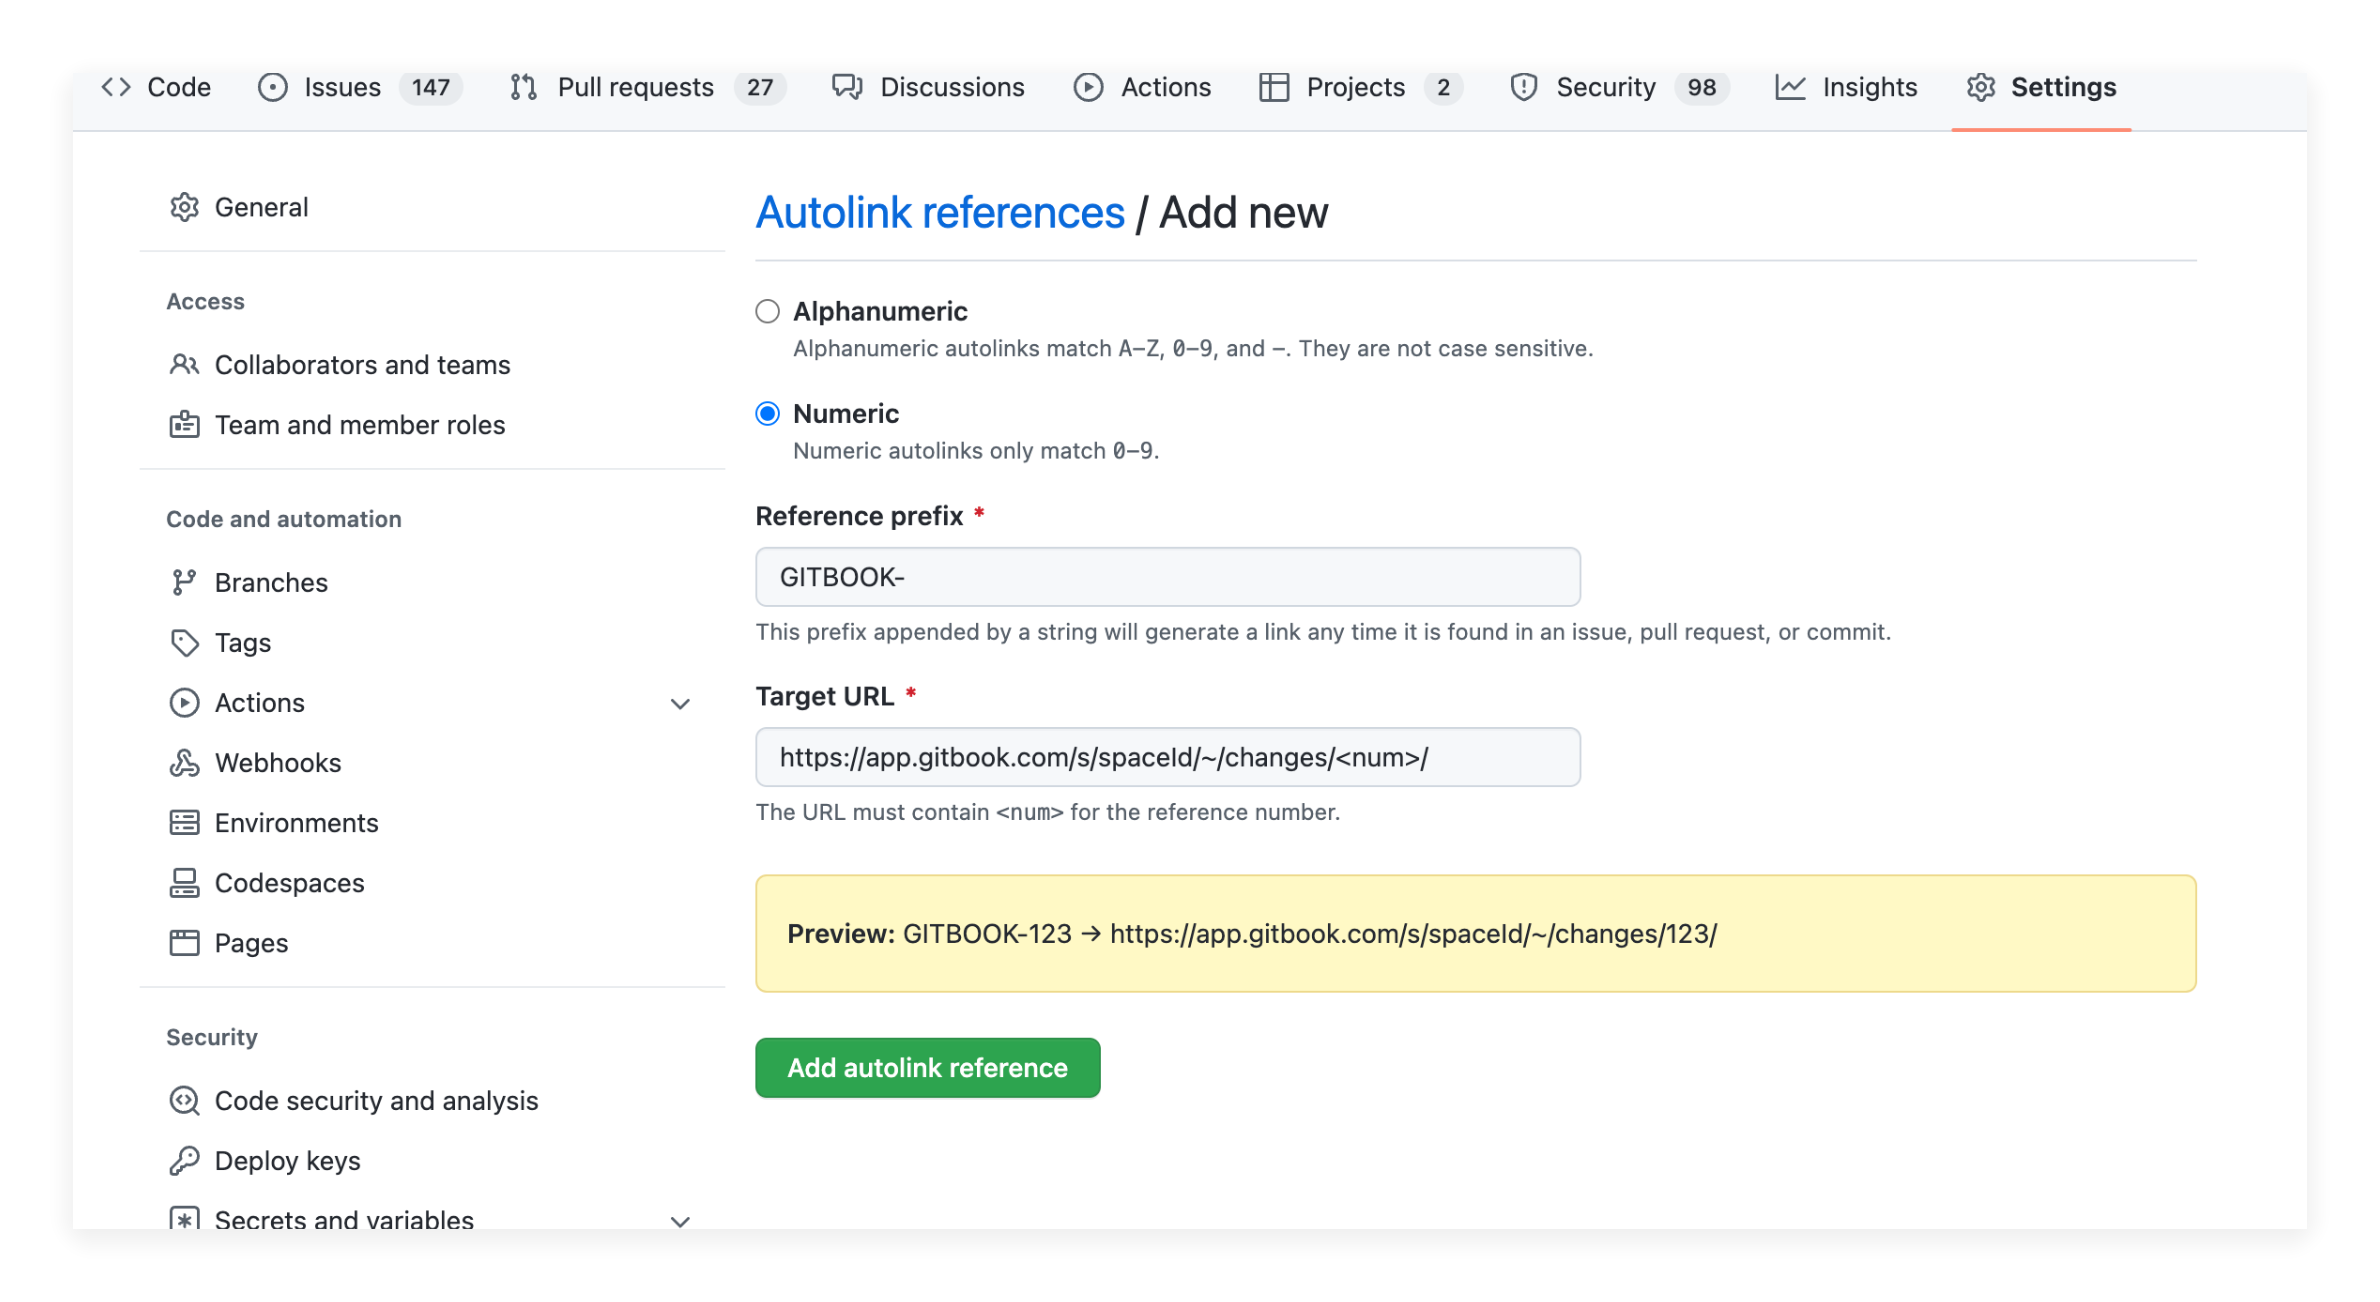Image resolution: width=2380 pixels, height=1302 pixels.
Task: Follow the Autolink references breadcrumb link
Action: pos(939,213)
